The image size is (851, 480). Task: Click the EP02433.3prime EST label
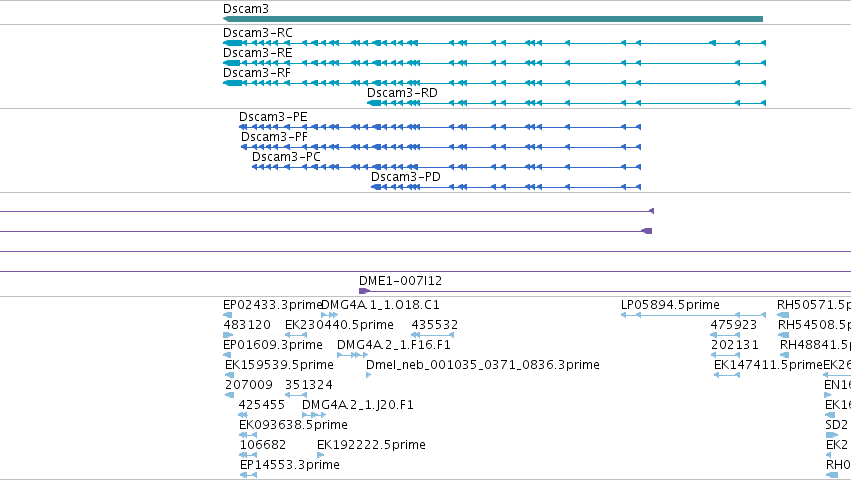[273, 305]
